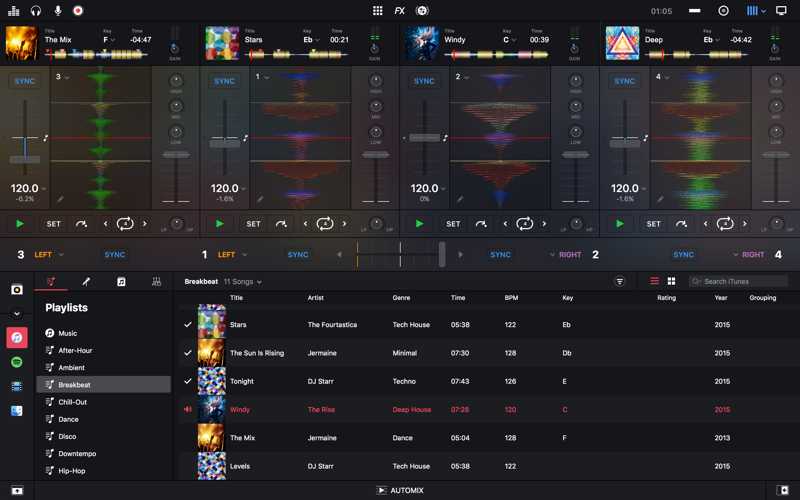This screenshot has height=500, width=800.
Task: Select the playlists tab icon
Action: tap(51, 282)
